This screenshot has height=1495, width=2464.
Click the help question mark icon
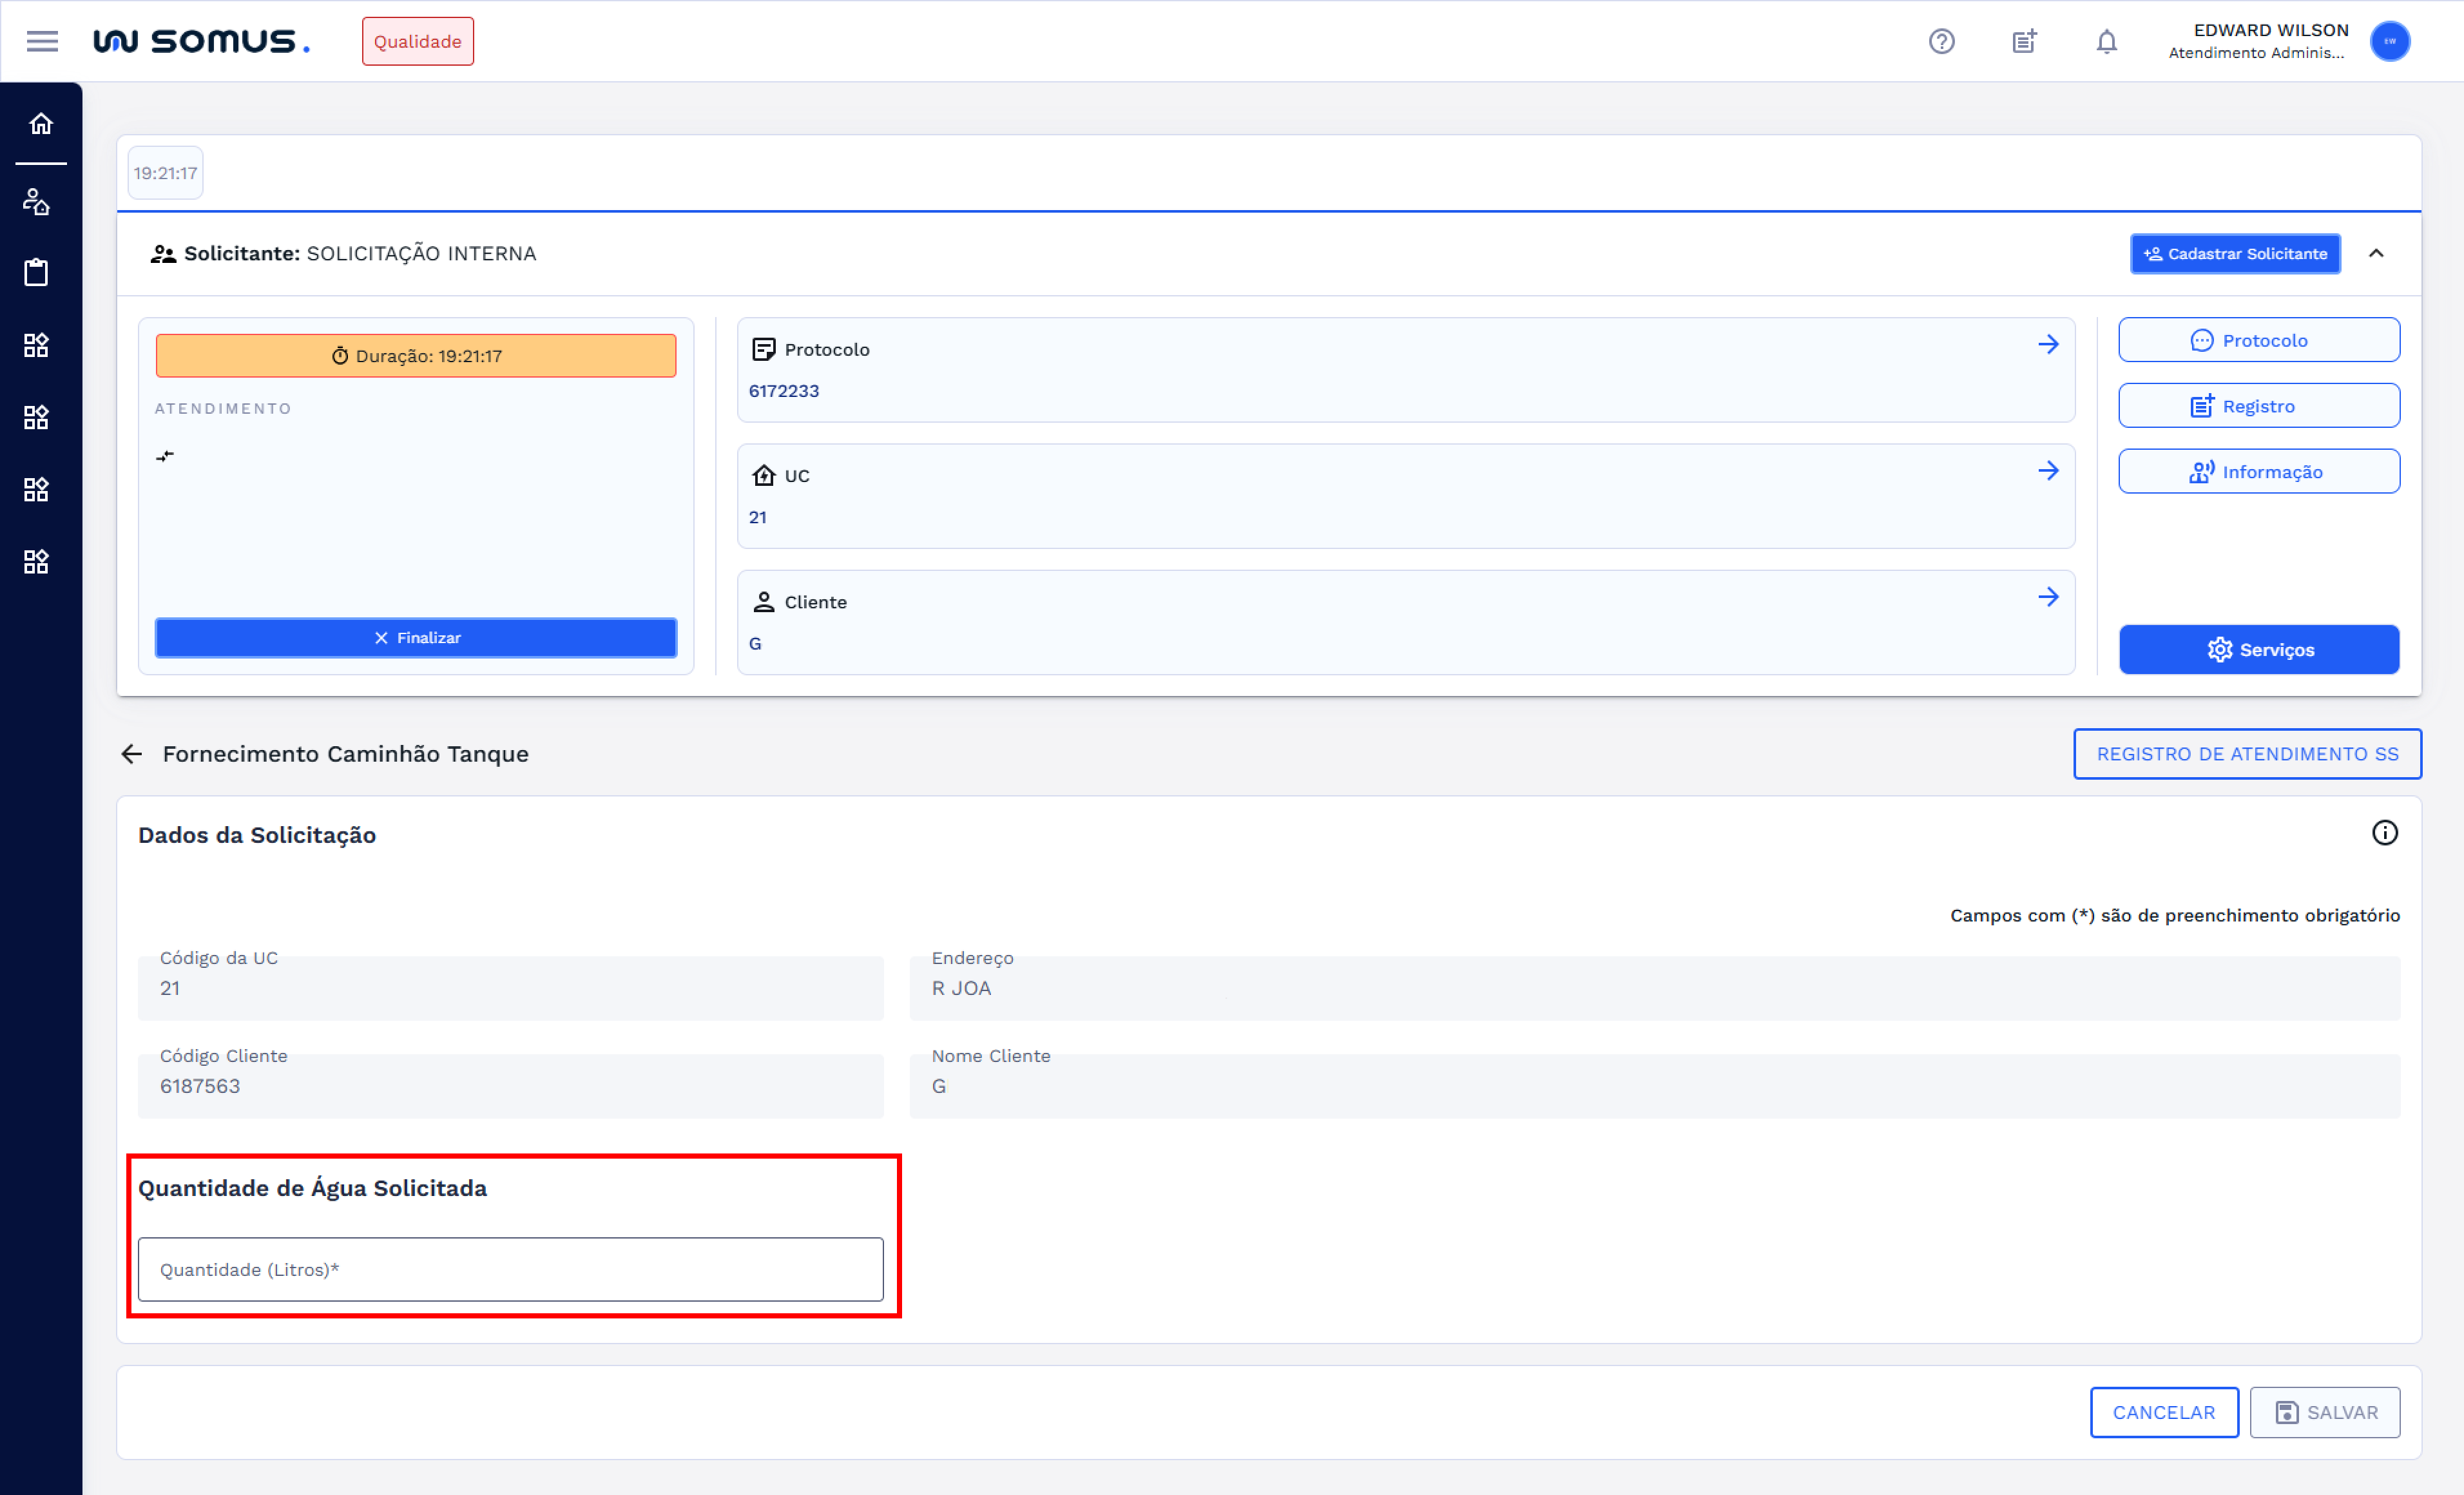[1941, 41]
